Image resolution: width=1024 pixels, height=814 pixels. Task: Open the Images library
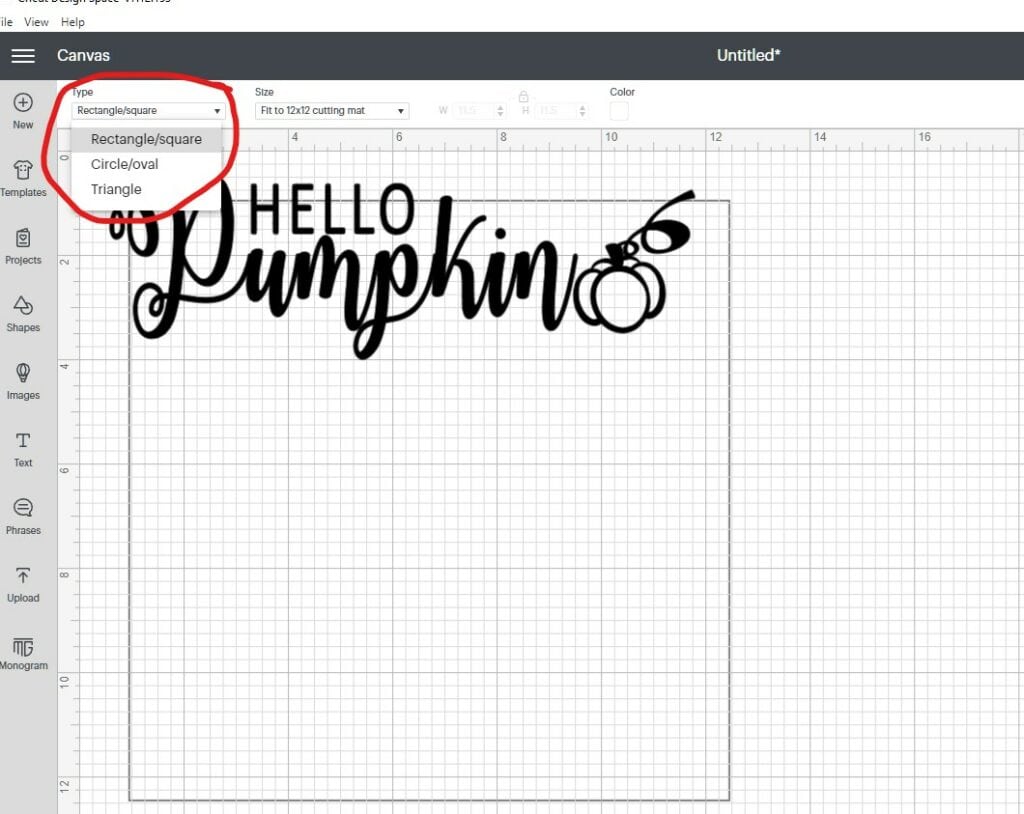(x=23, y=382)
